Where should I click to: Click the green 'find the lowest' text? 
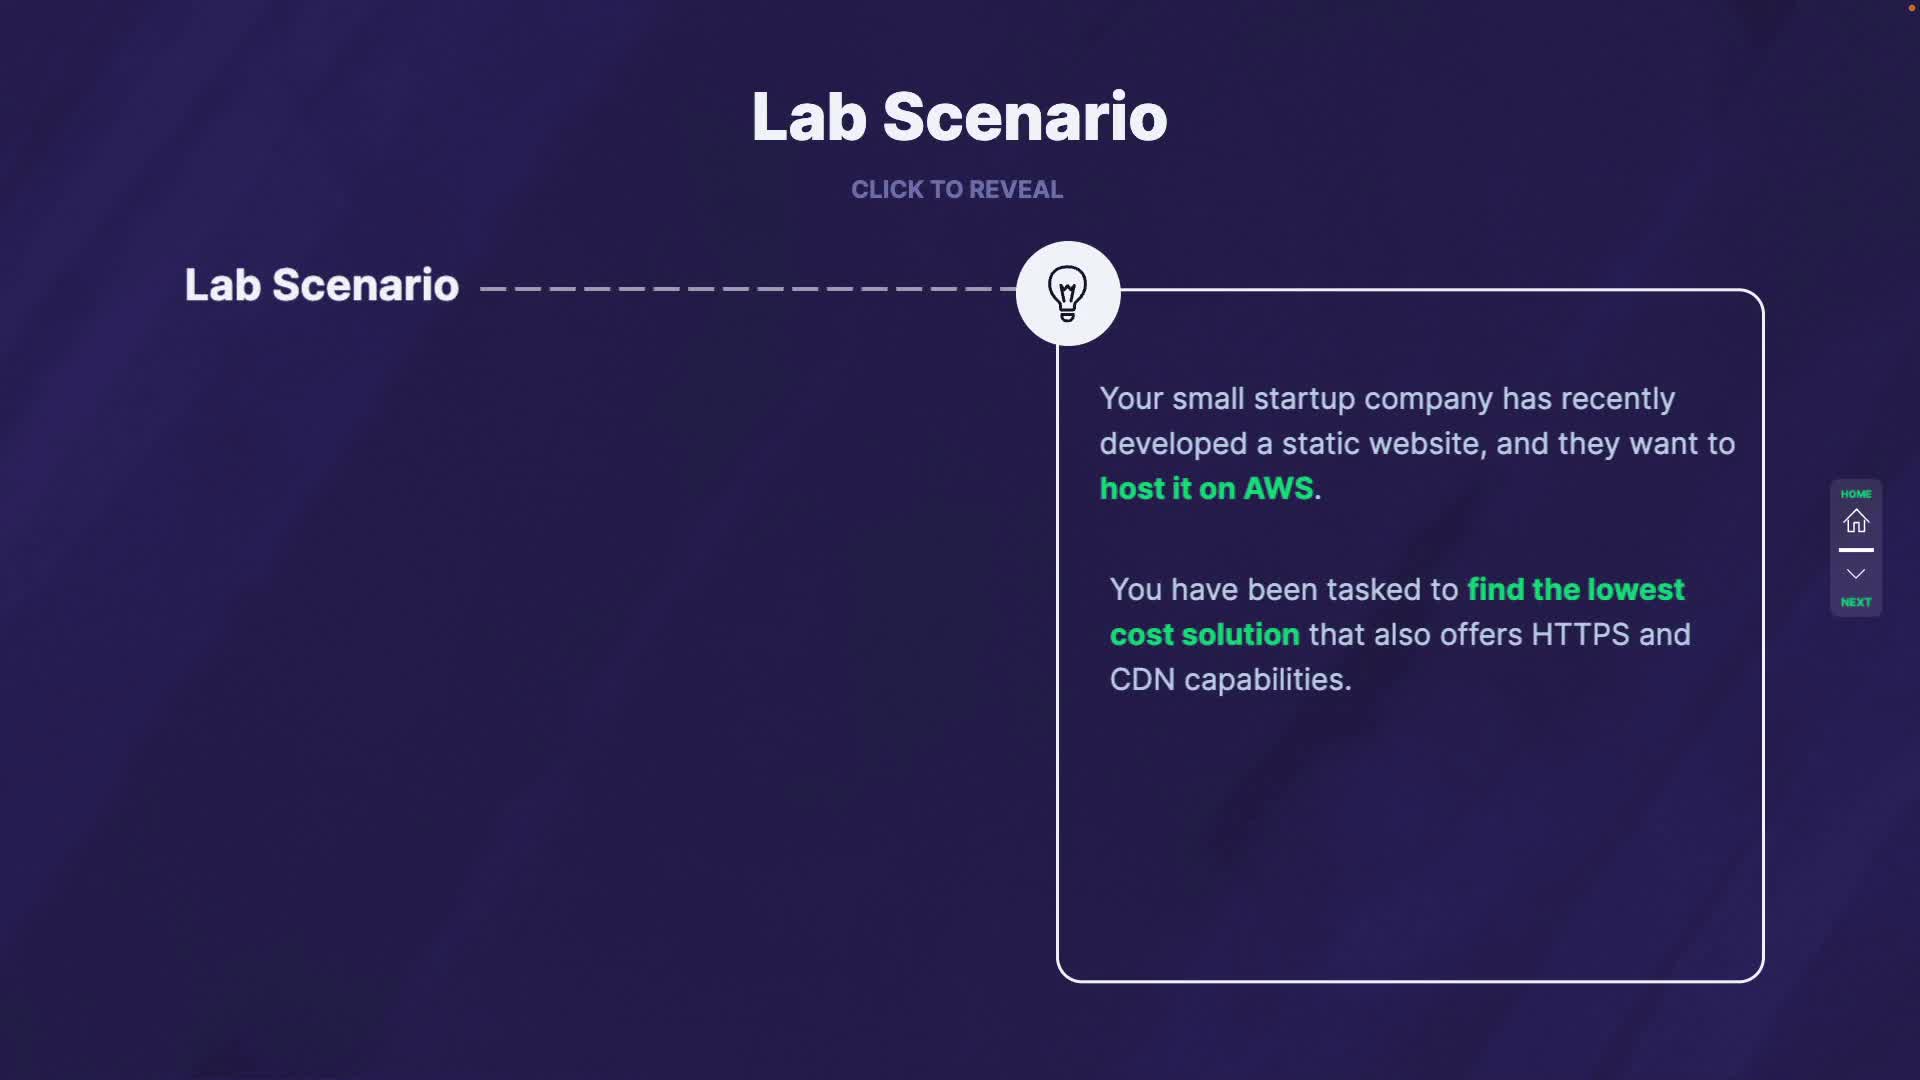1576,590
